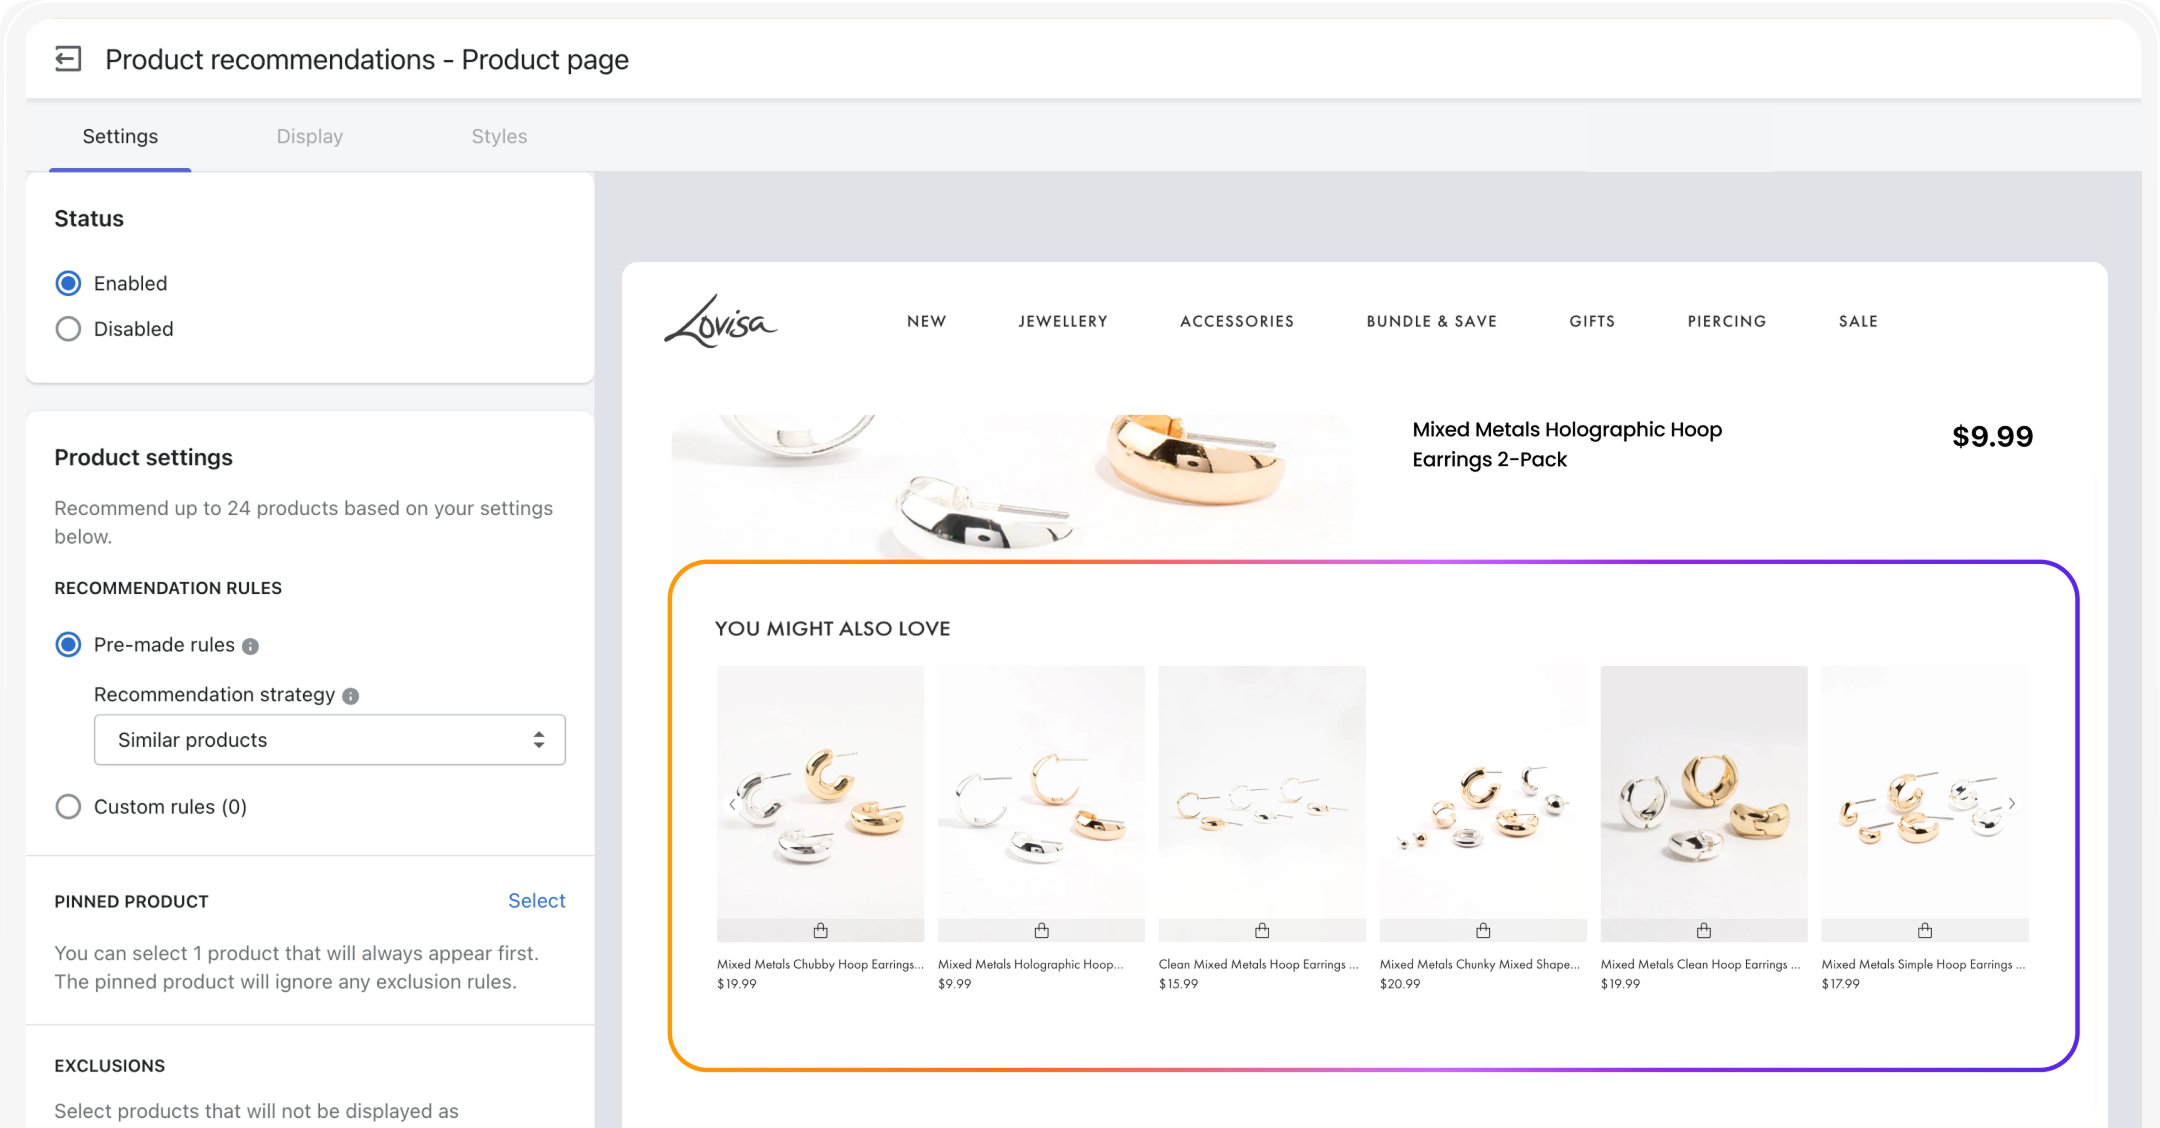Click Select link for pinned product

[536, 901]
